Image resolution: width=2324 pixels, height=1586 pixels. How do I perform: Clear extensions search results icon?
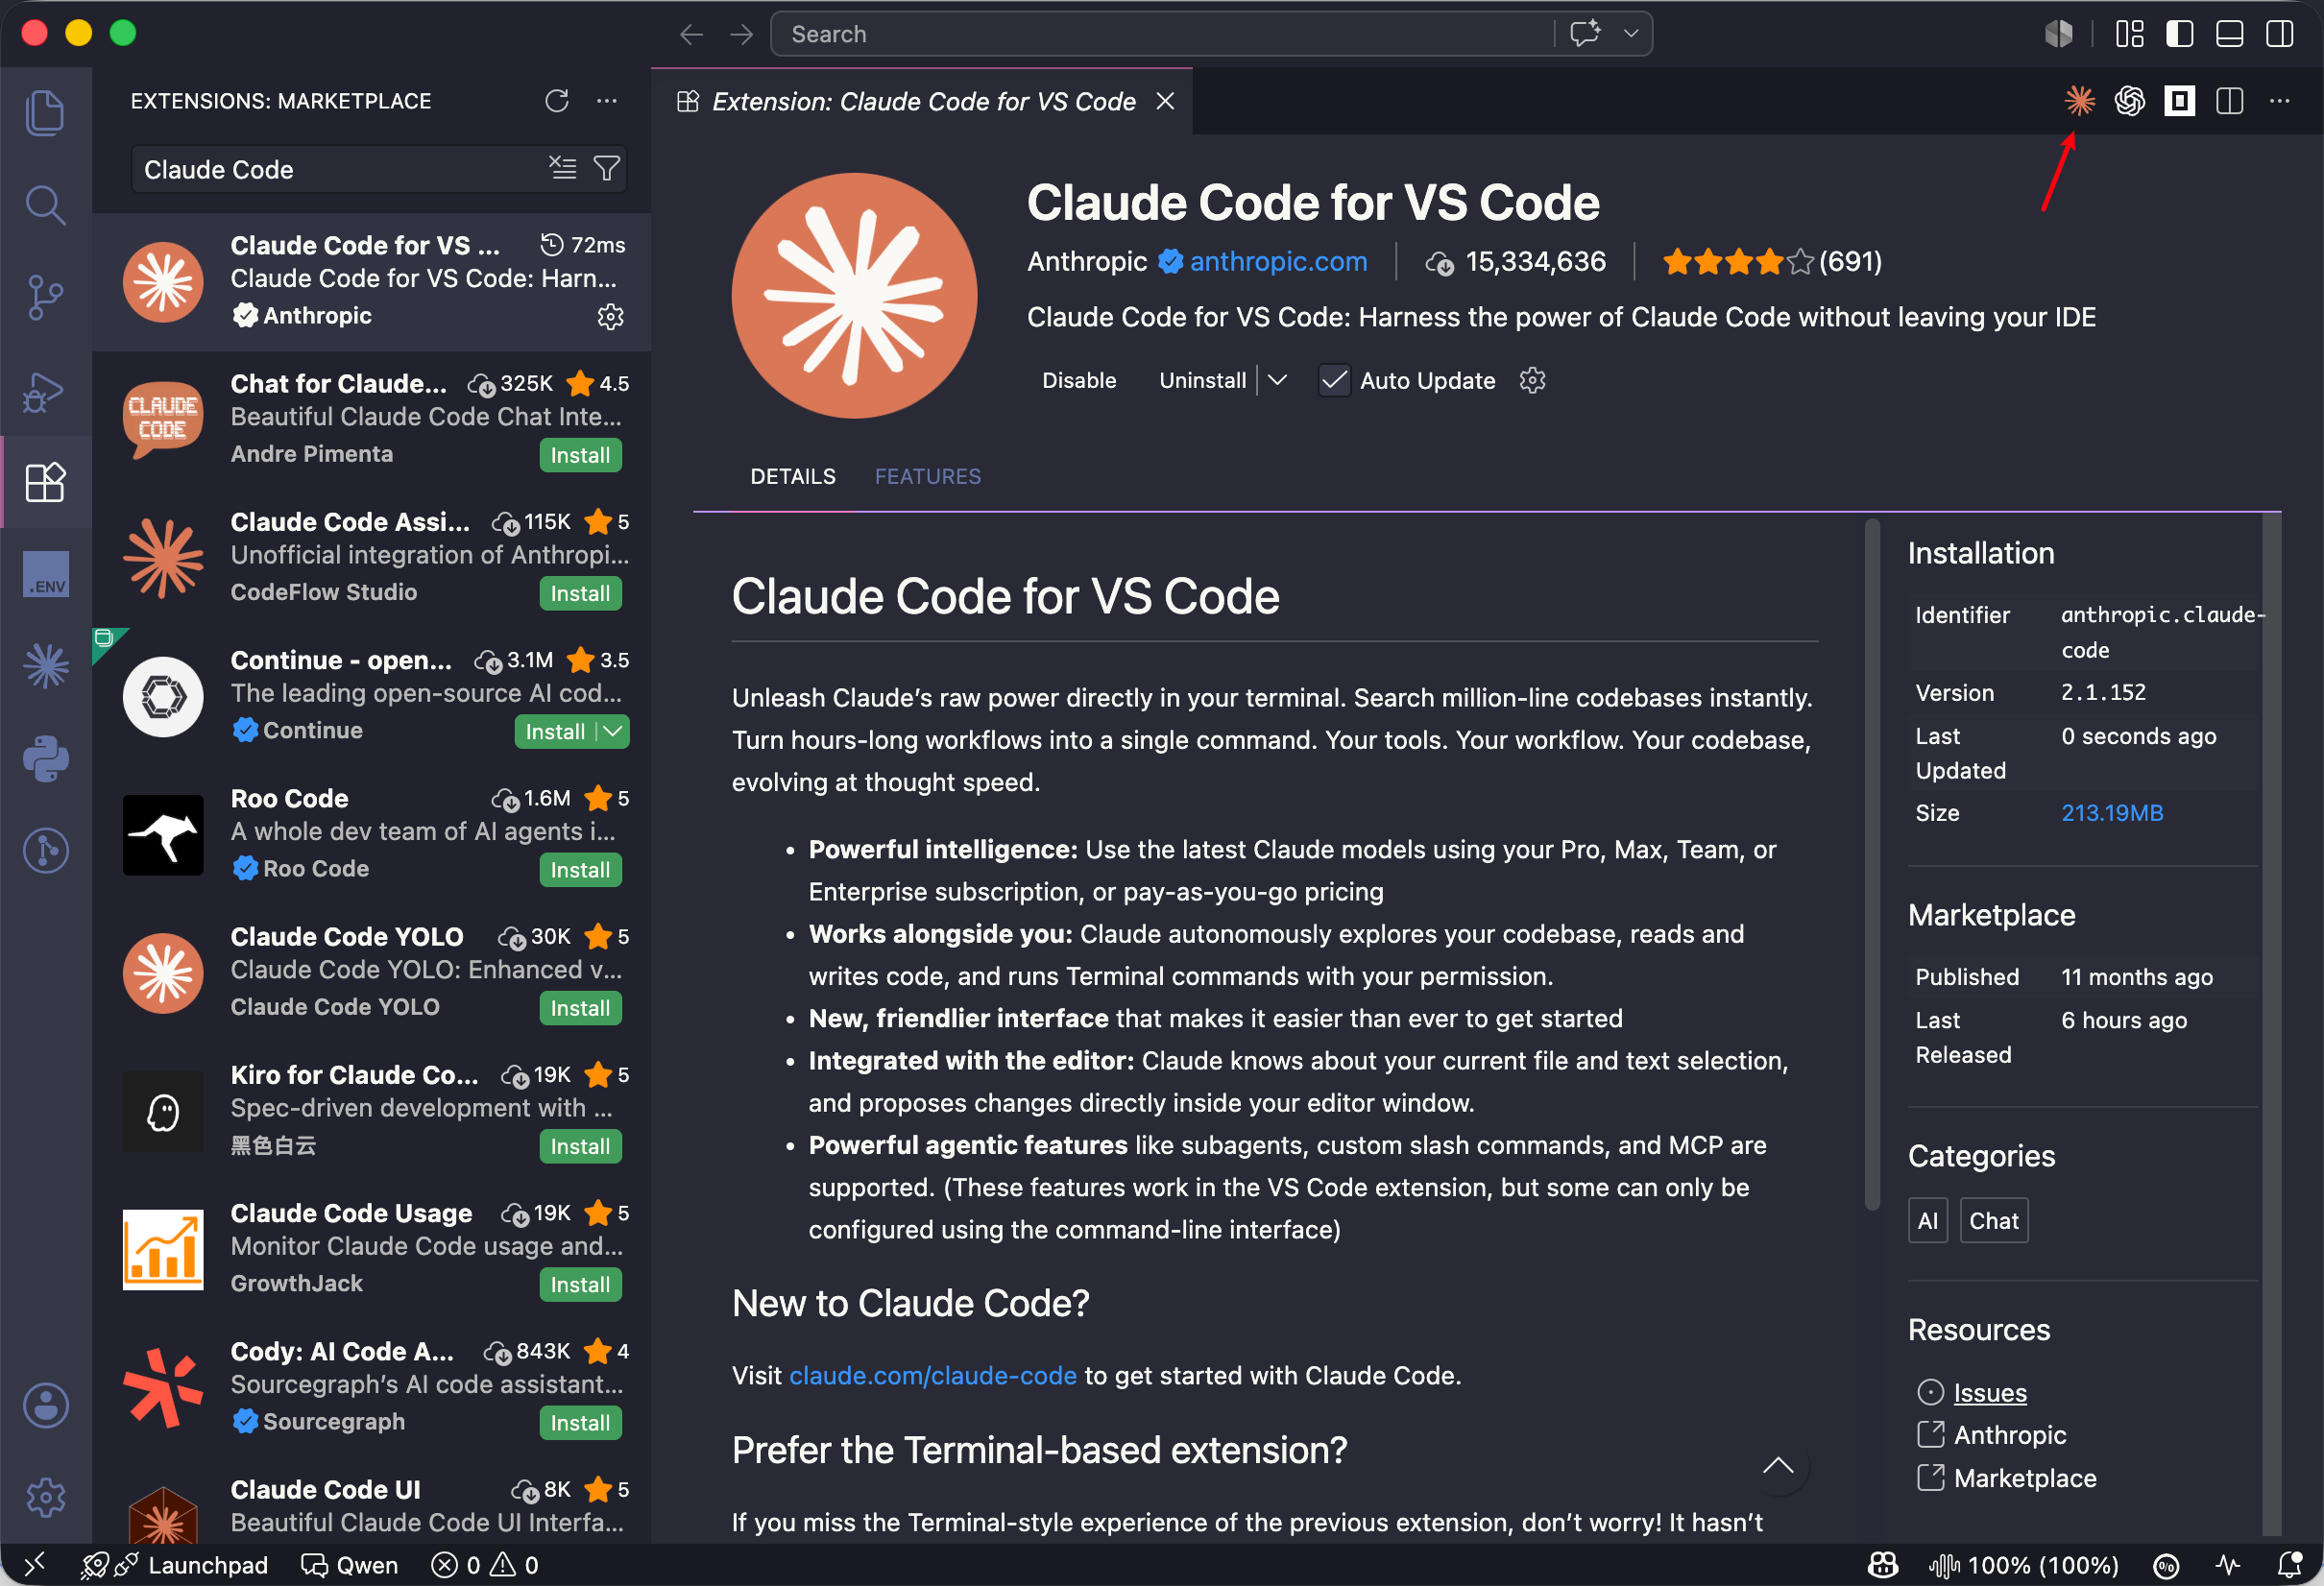click(563, 168)
